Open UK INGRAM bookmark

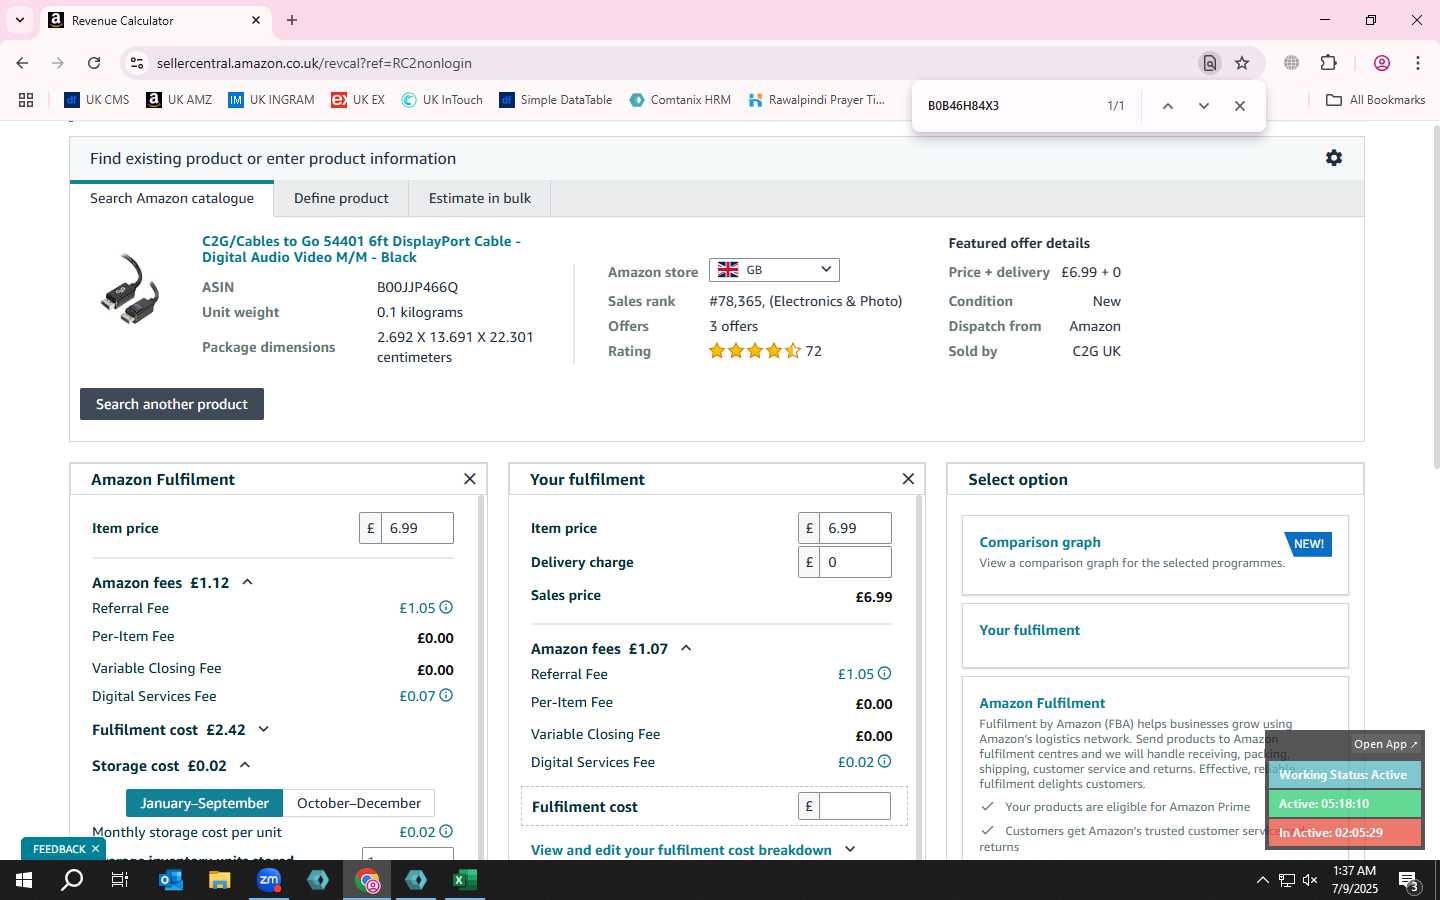click(271, 100)
